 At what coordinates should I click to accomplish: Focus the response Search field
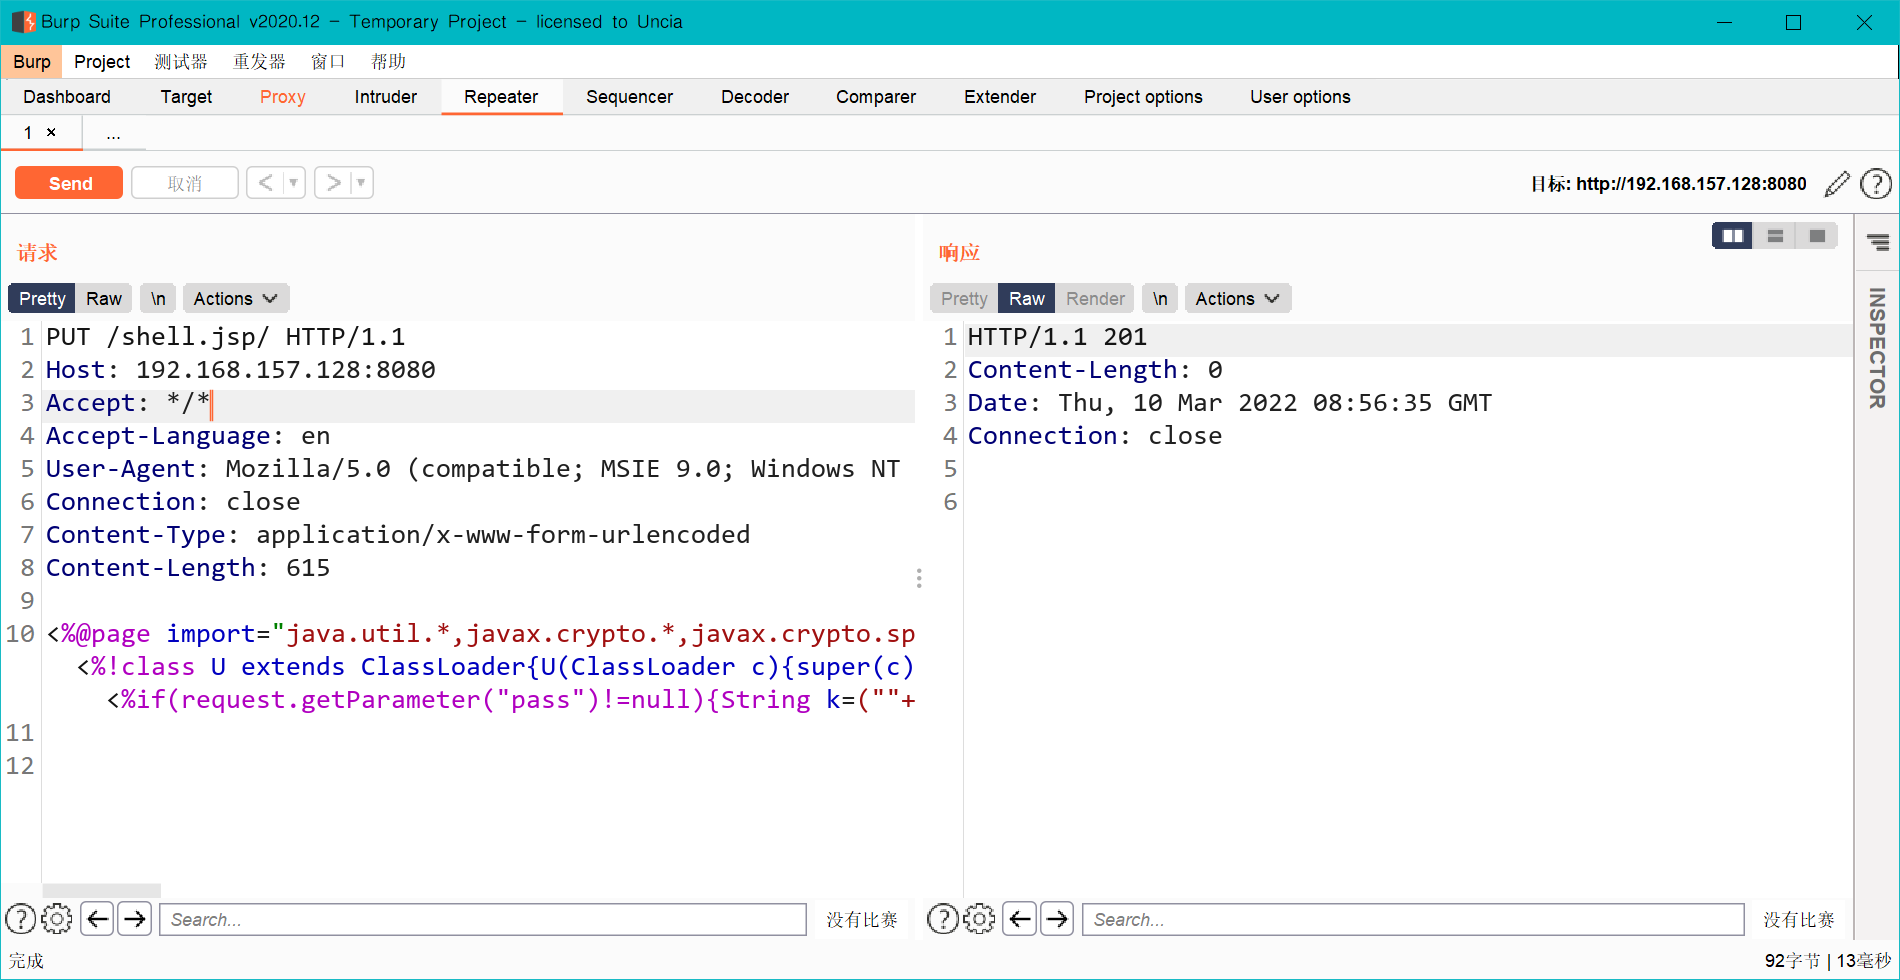(x=1413, y=919)
